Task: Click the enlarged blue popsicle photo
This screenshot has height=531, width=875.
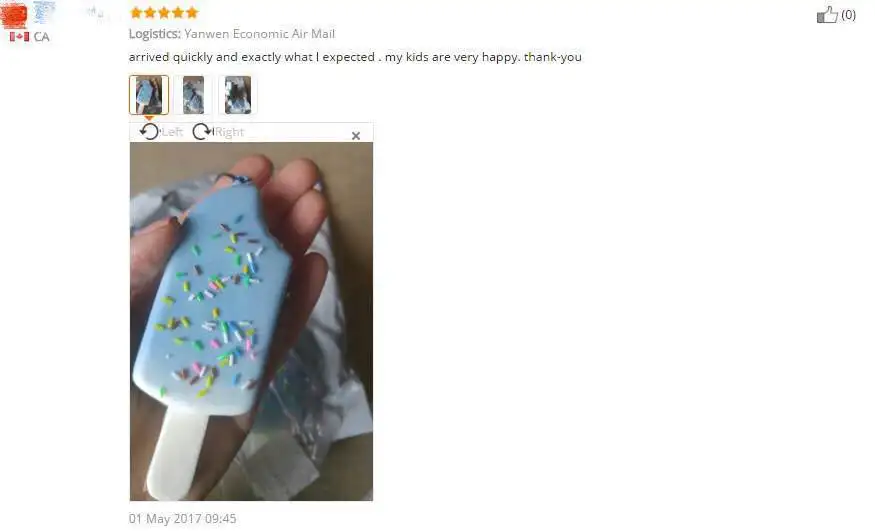Action: pos(252,321)
